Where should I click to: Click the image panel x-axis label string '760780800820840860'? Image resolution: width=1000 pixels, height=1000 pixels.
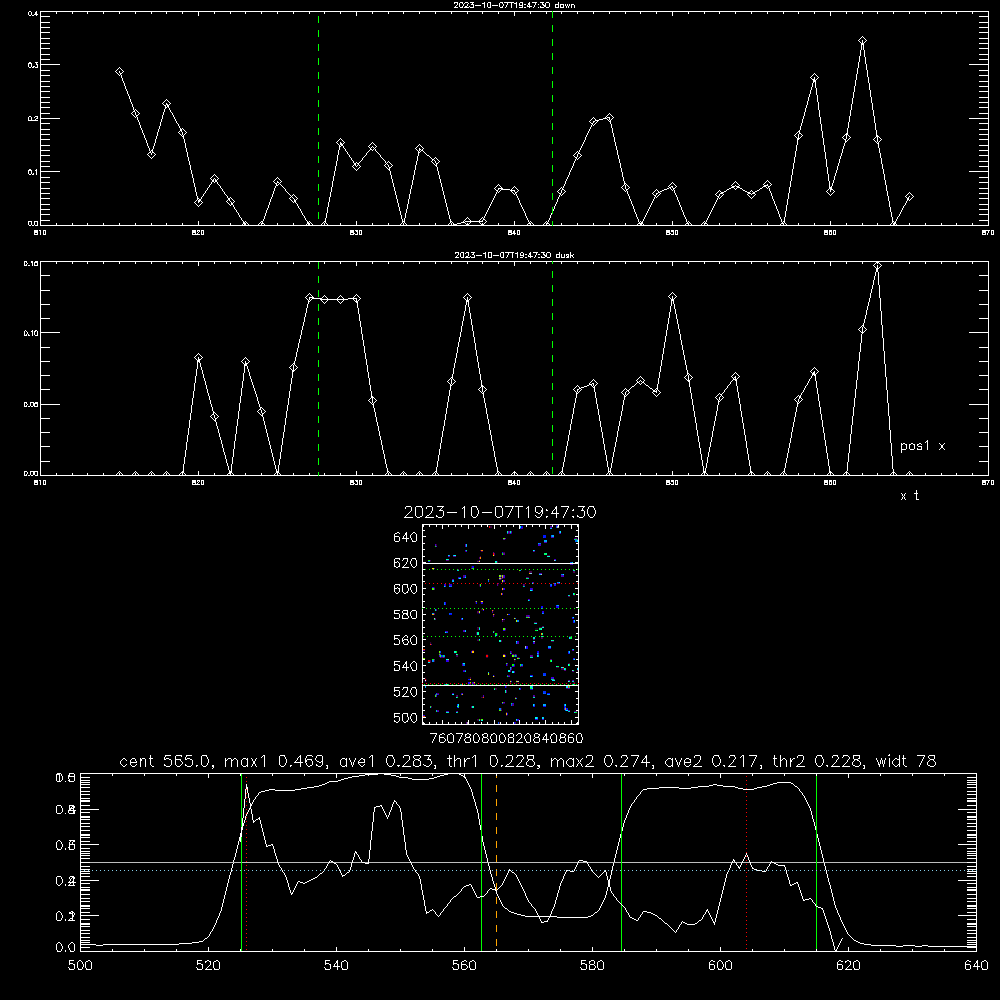[x=507, y=739]
